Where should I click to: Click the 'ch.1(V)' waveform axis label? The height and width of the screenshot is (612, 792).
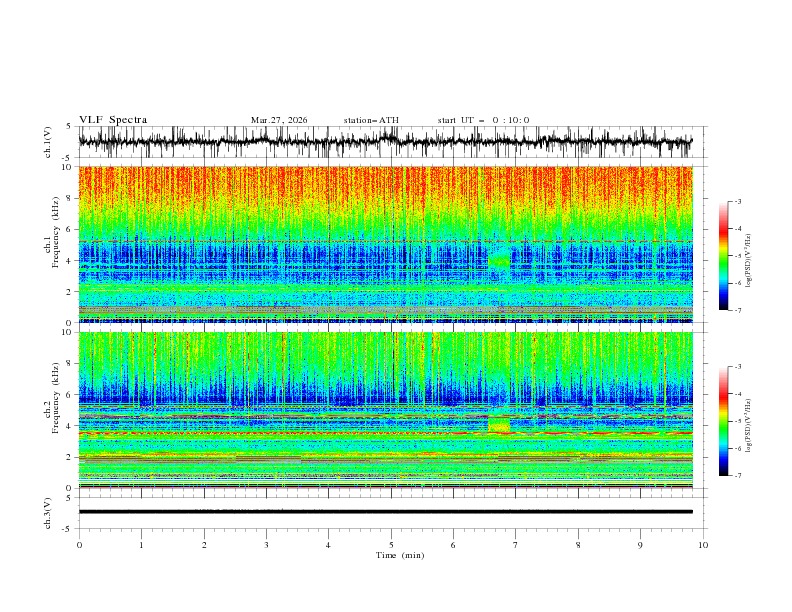(x=48, y=142)
